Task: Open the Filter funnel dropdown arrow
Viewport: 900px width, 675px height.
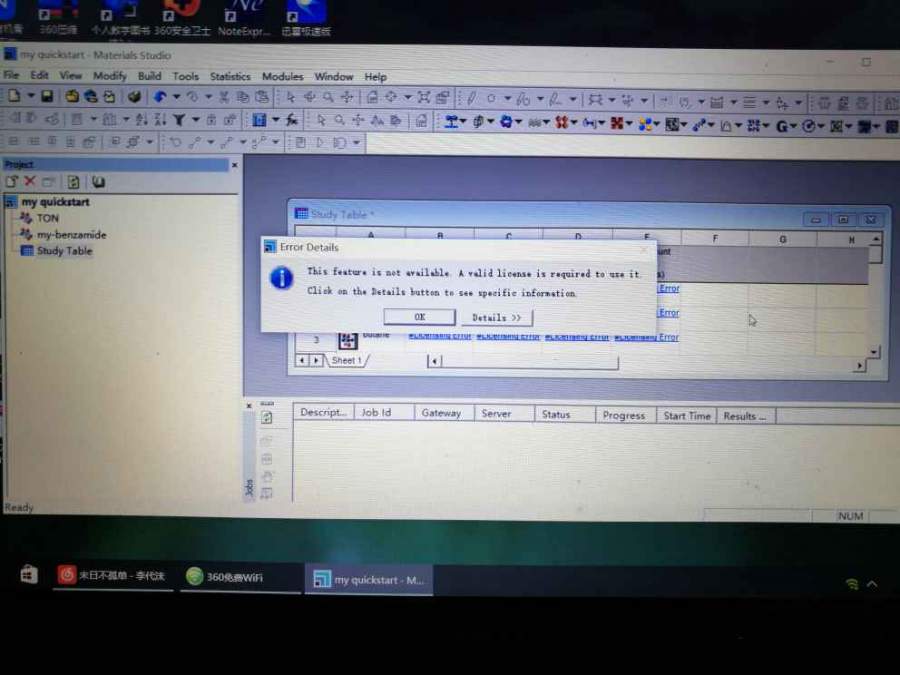Action: [196, 120]
